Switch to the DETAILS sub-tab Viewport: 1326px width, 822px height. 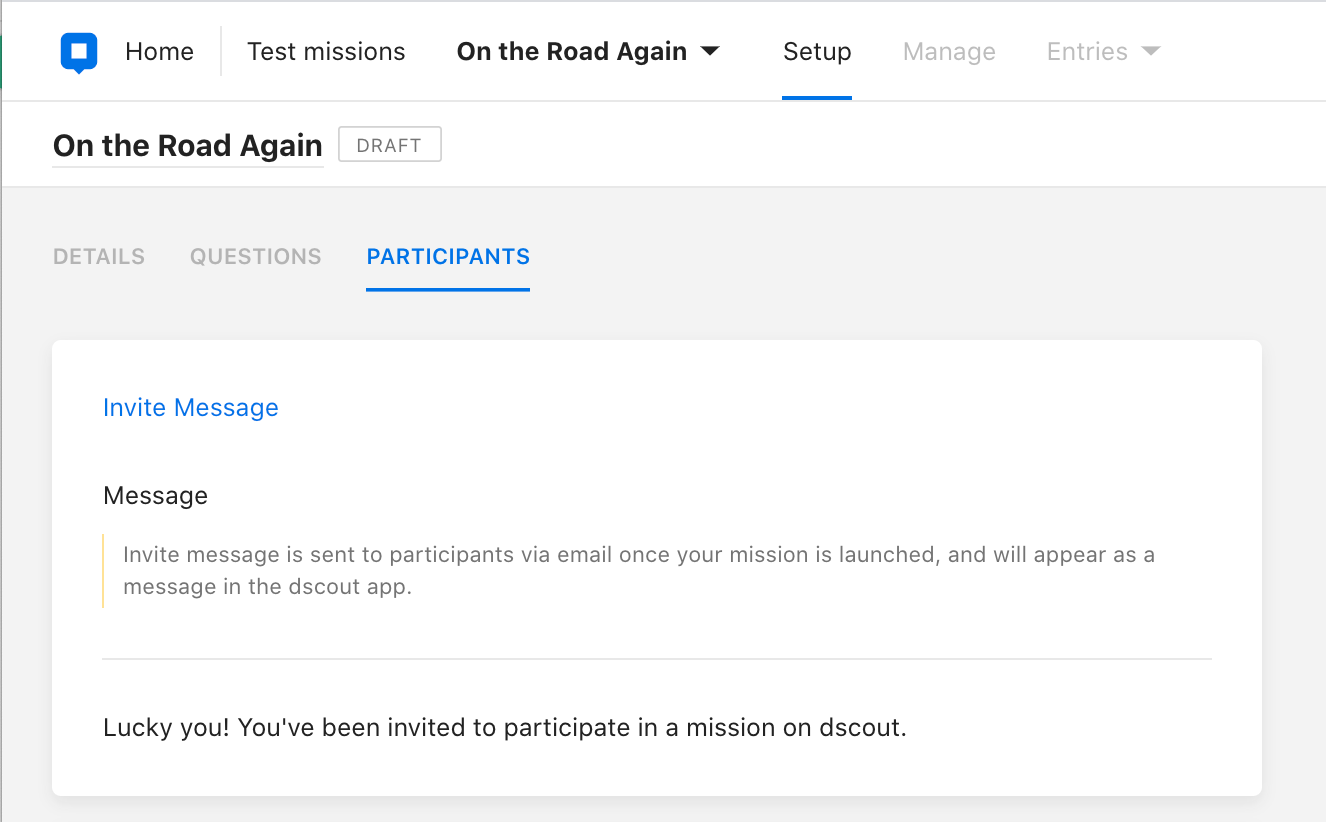pyautogui.click(x=99, y=257)
